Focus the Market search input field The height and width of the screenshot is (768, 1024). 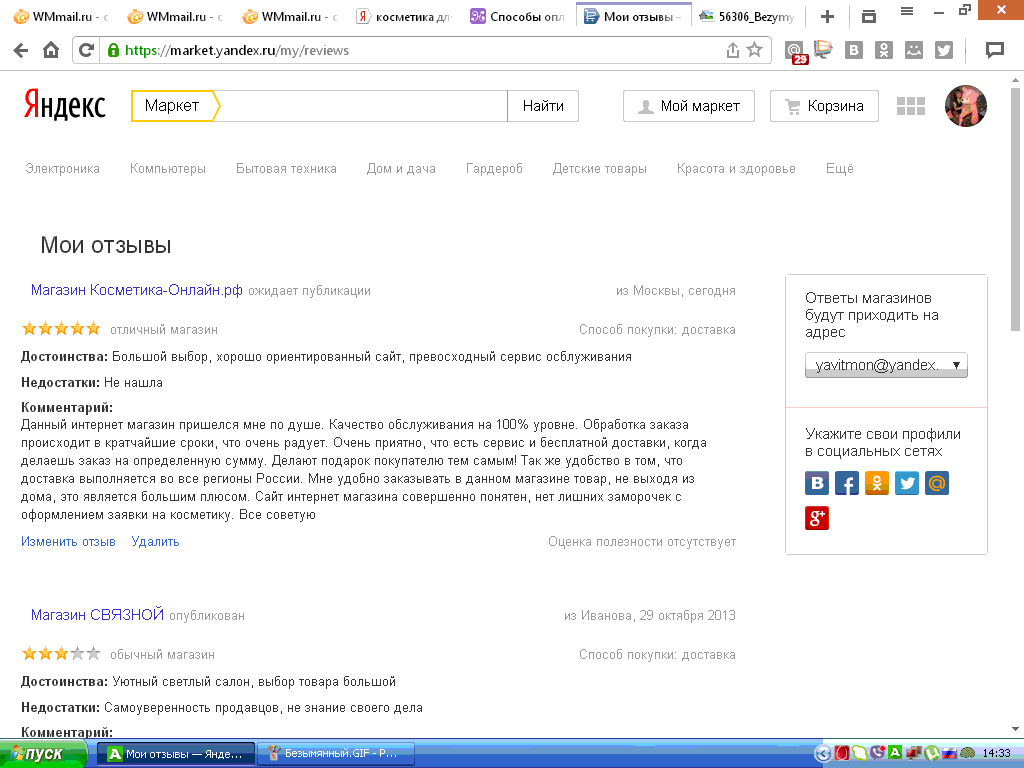(364, 106)
